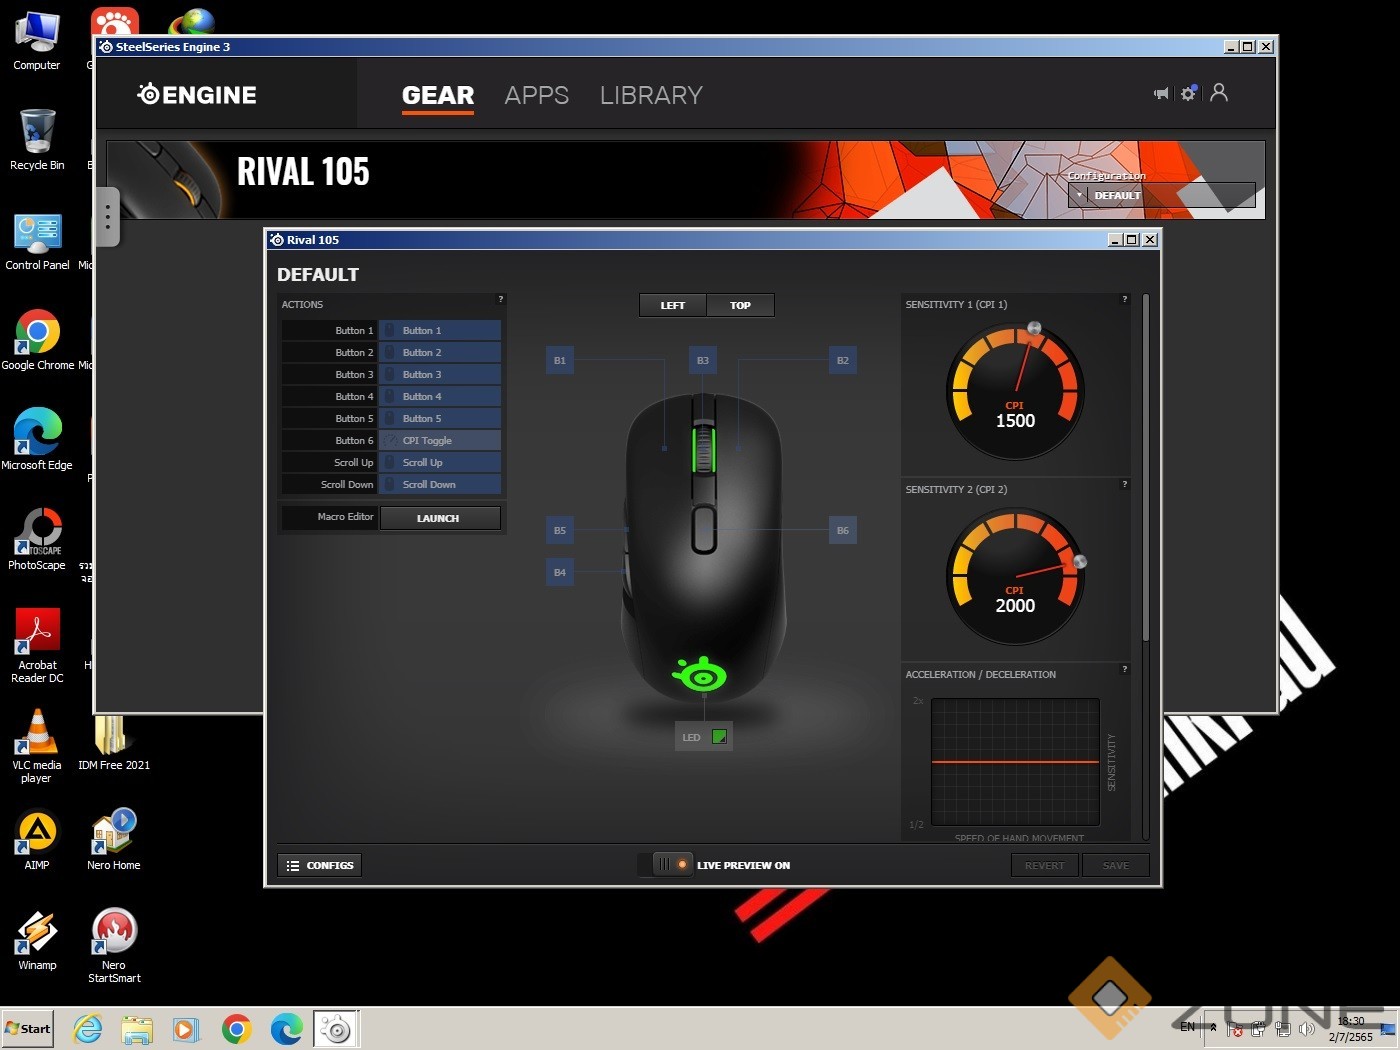This screenshot has height=1050, width=1400.
Task: Select the B5 button marker
Action: point(560,530)
